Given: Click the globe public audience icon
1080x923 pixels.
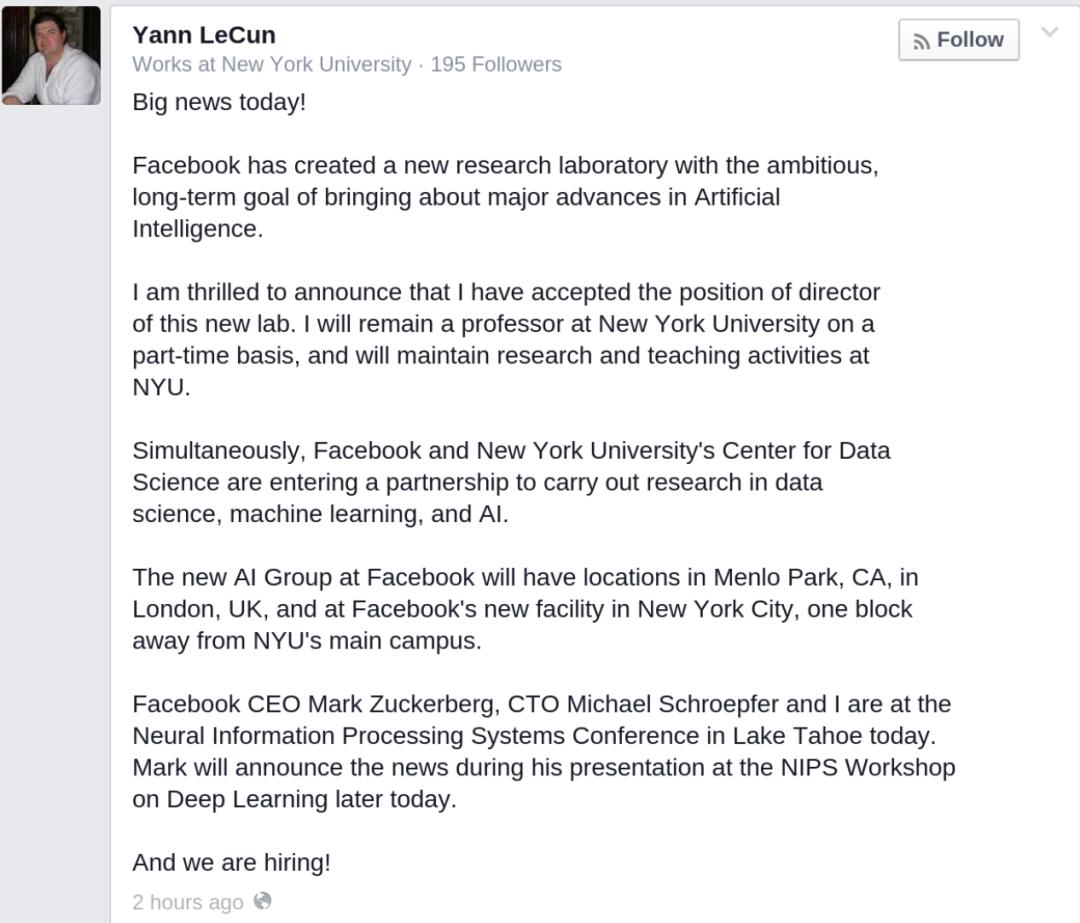Looking at the screenshot, I should point(263,901).
